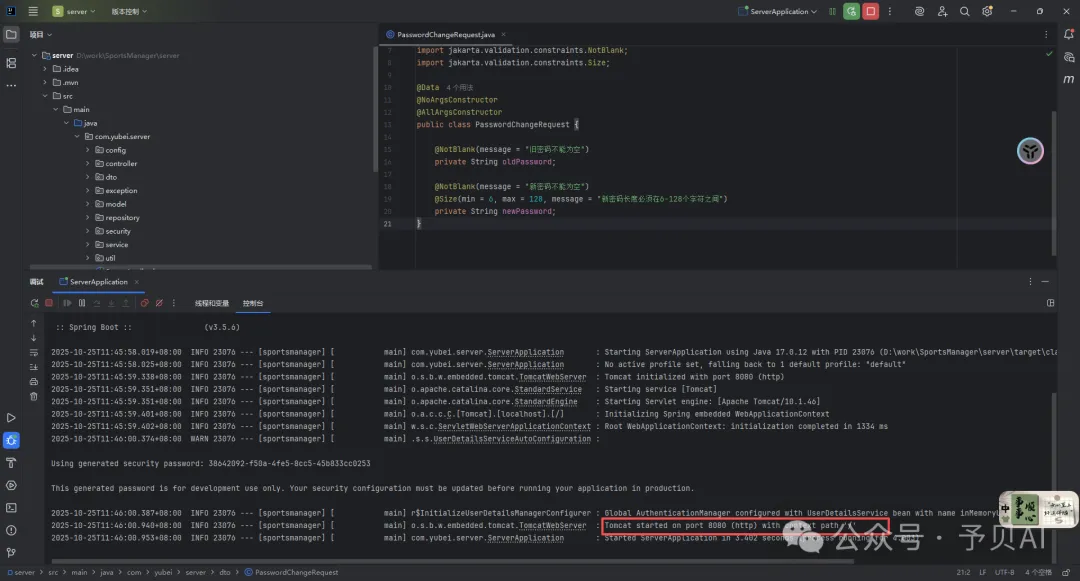Screen dimensions: 1080x581
Task: Open the ServerApplication run configuration dropdown
Action: (x=778, y=11)
